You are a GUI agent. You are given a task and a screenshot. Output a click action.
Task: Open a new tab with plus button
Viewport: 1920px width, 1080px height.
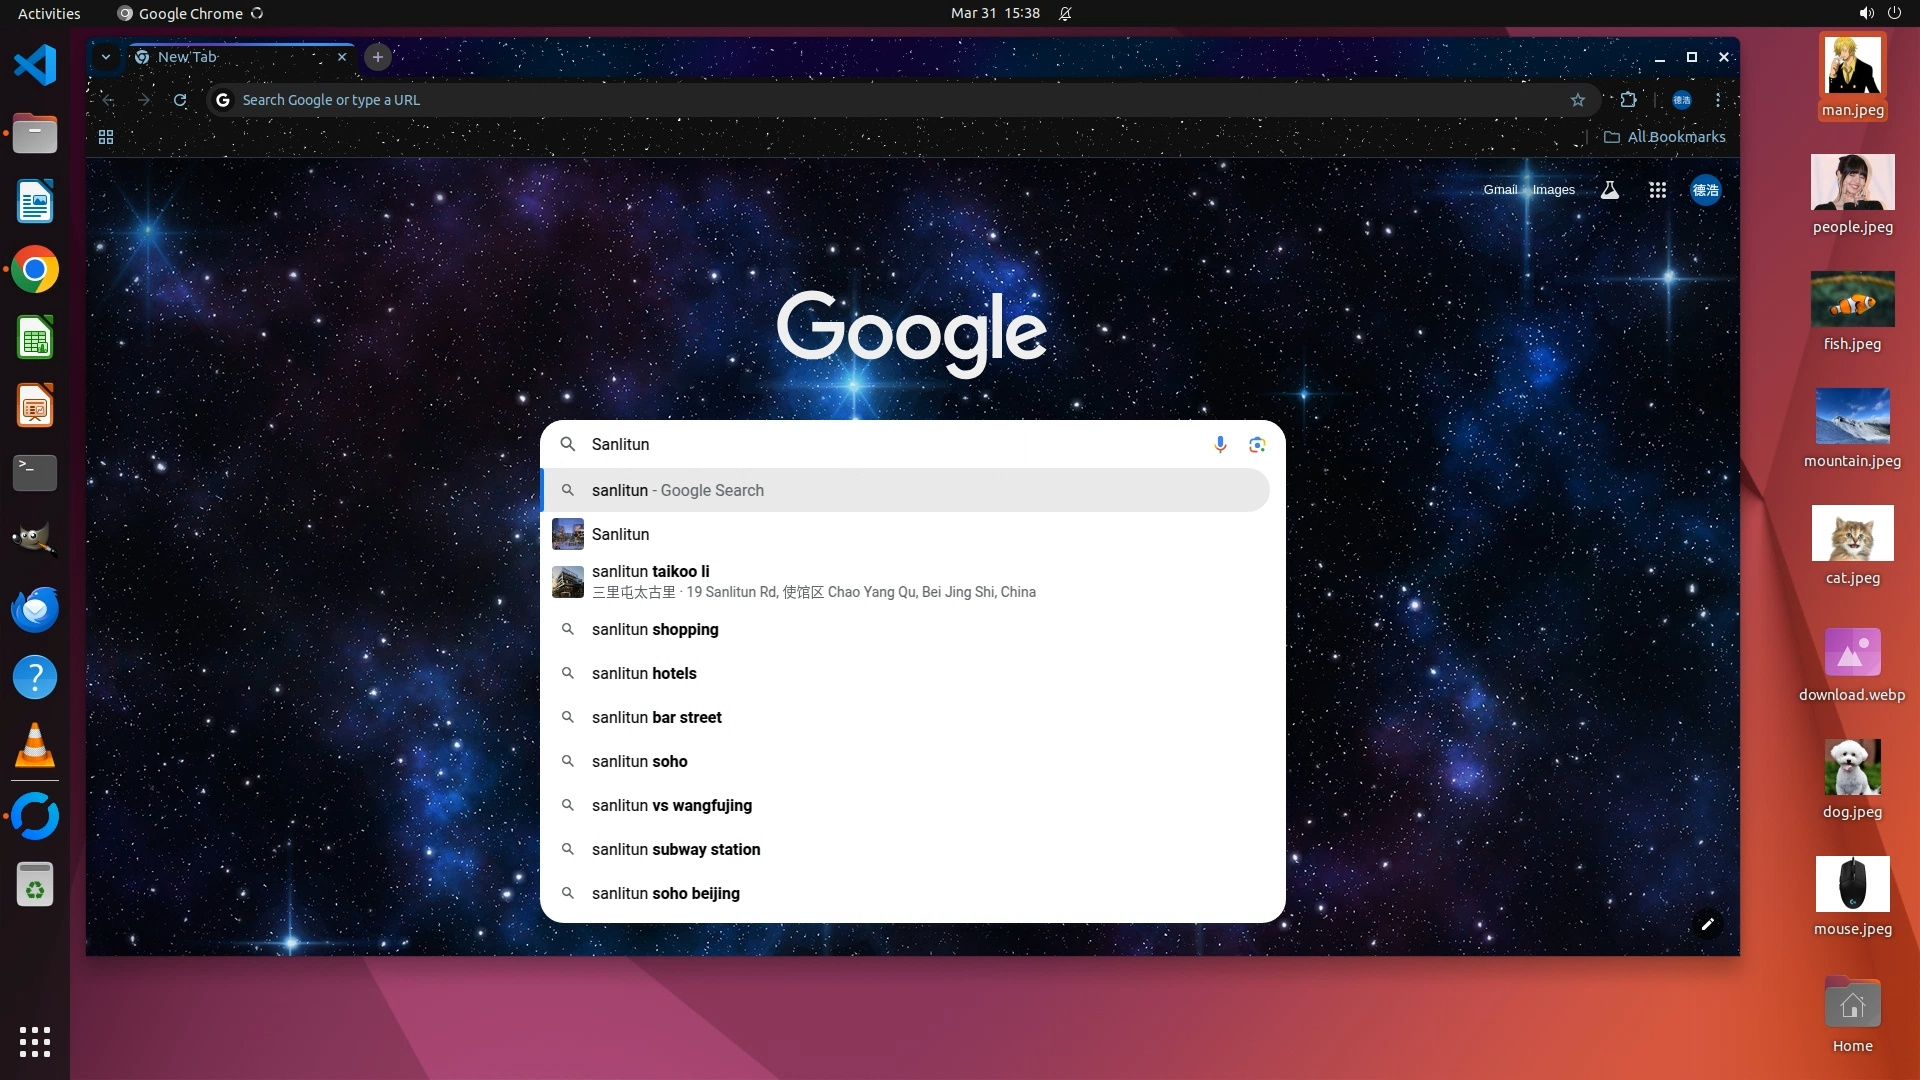pyautogui.click(x=378, y=57)
